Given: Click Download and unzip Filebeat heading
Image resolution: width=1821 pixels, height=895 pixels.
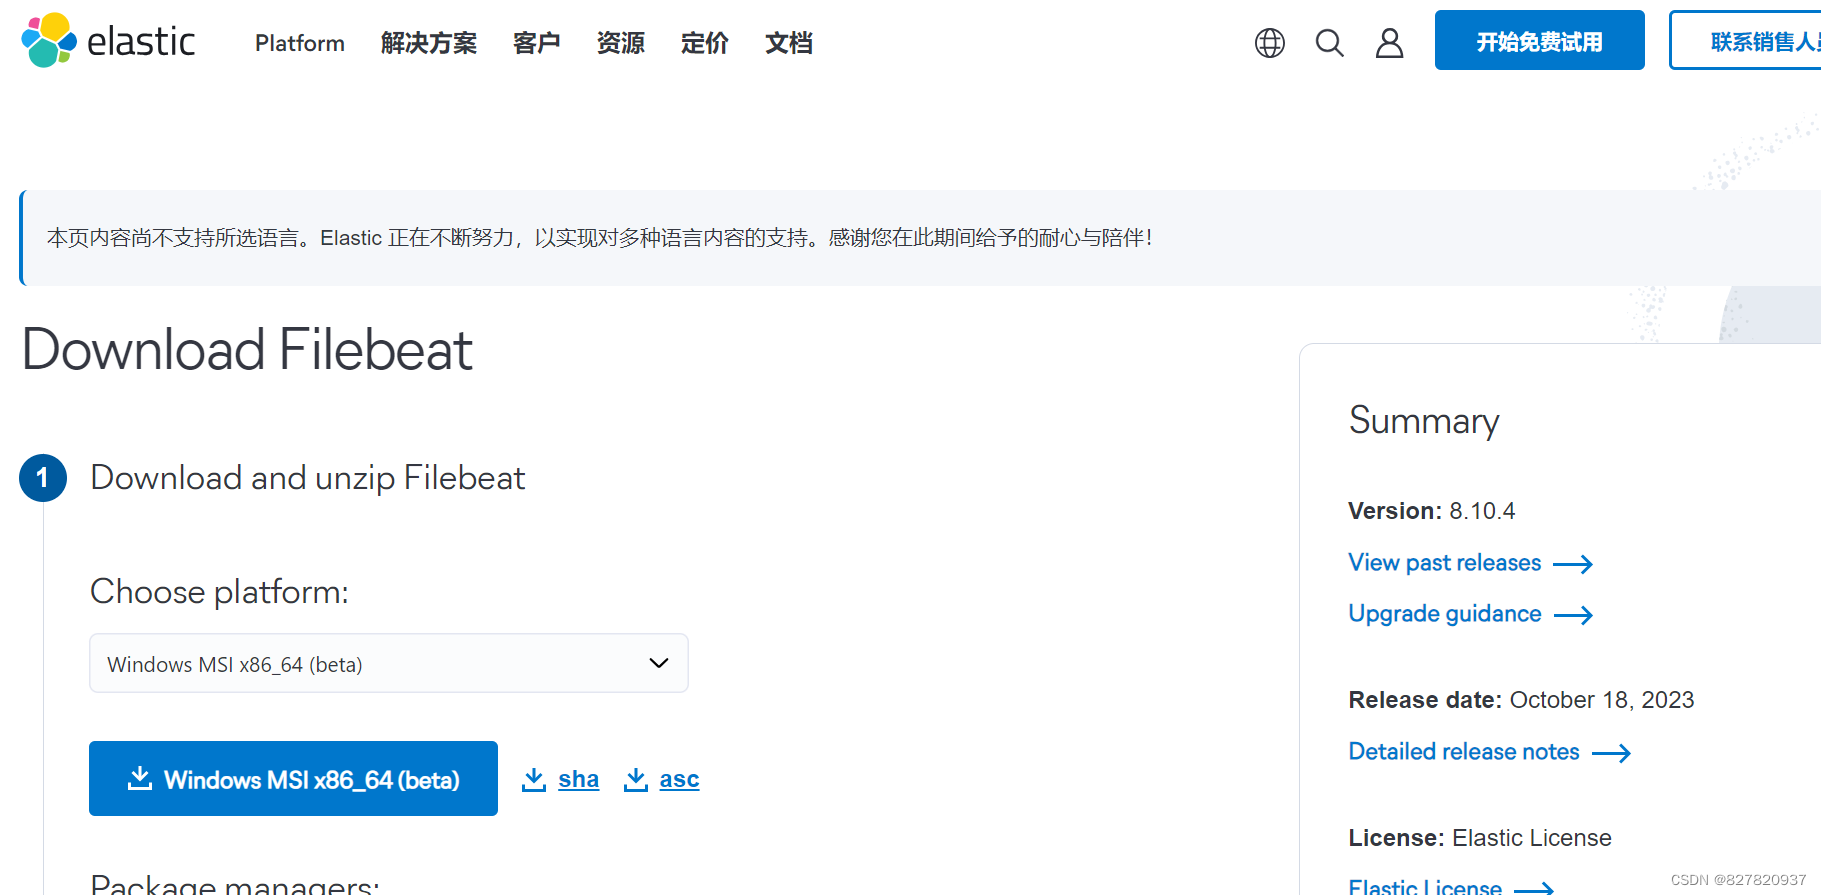Looking at the screenshot, I should [x=308, y=478].
